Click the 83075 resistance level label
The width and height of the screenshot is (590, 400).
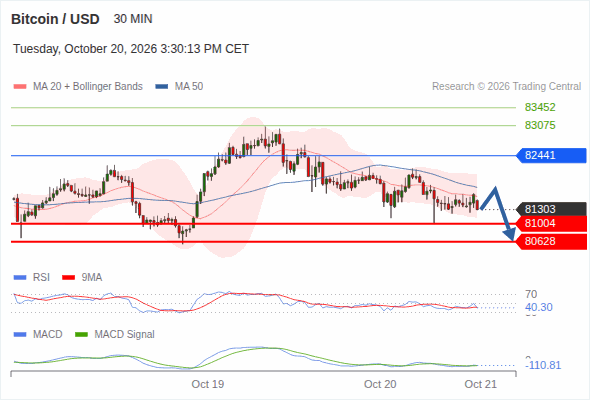coord(540,125)
